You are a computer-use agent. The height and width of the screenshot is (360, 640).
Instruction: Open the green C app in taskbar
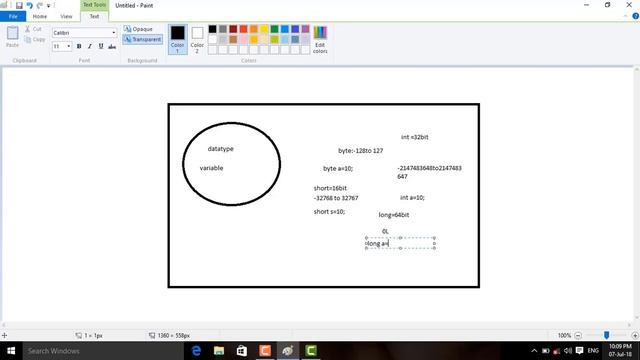pos(311,351)
